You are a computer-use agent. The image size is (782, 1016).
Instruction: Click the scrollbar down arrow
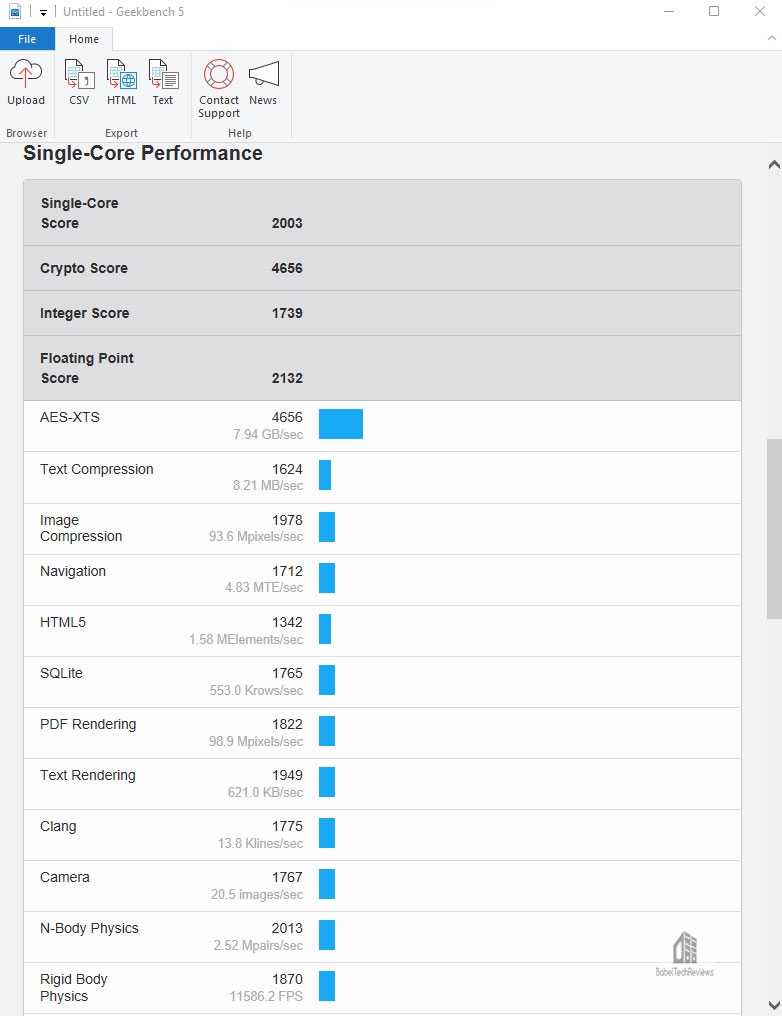coord(774,1005)
